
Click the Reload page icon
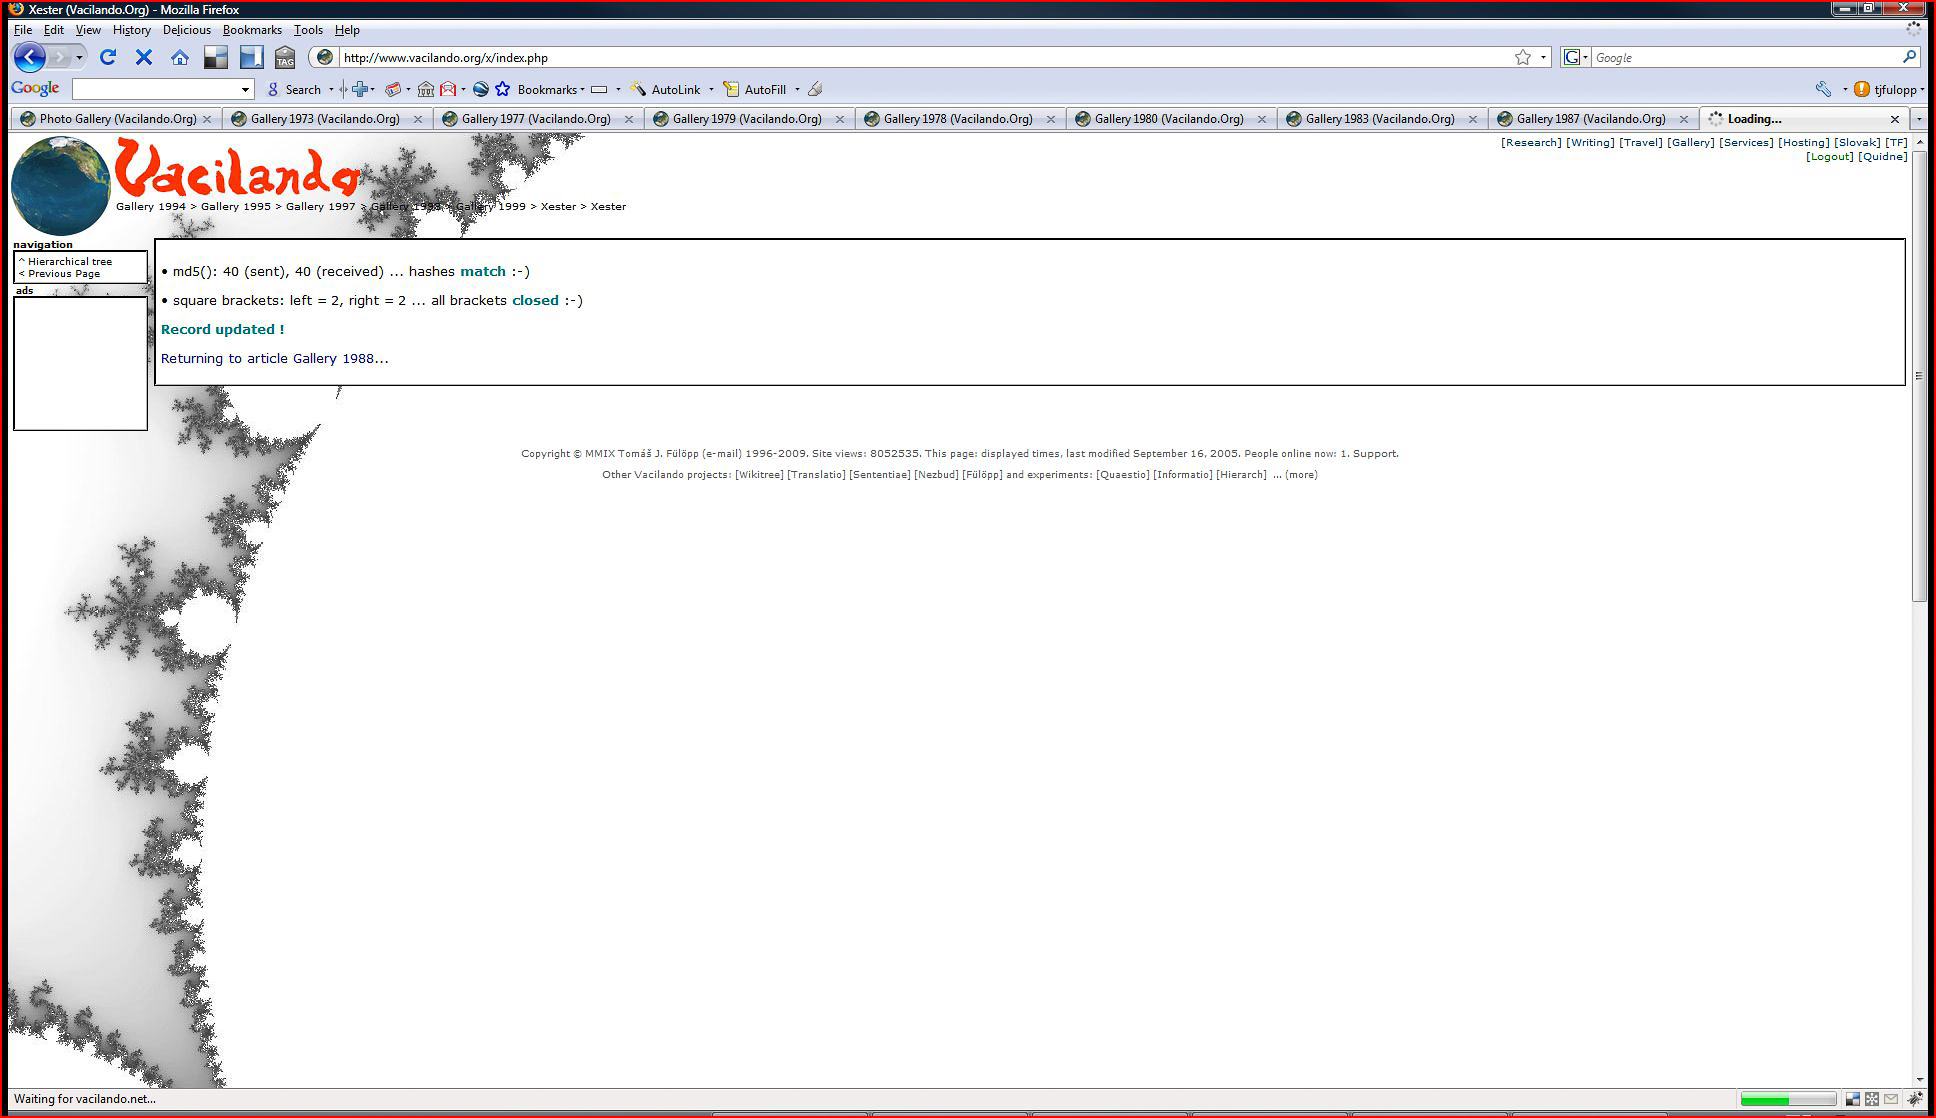click(108, 57)
